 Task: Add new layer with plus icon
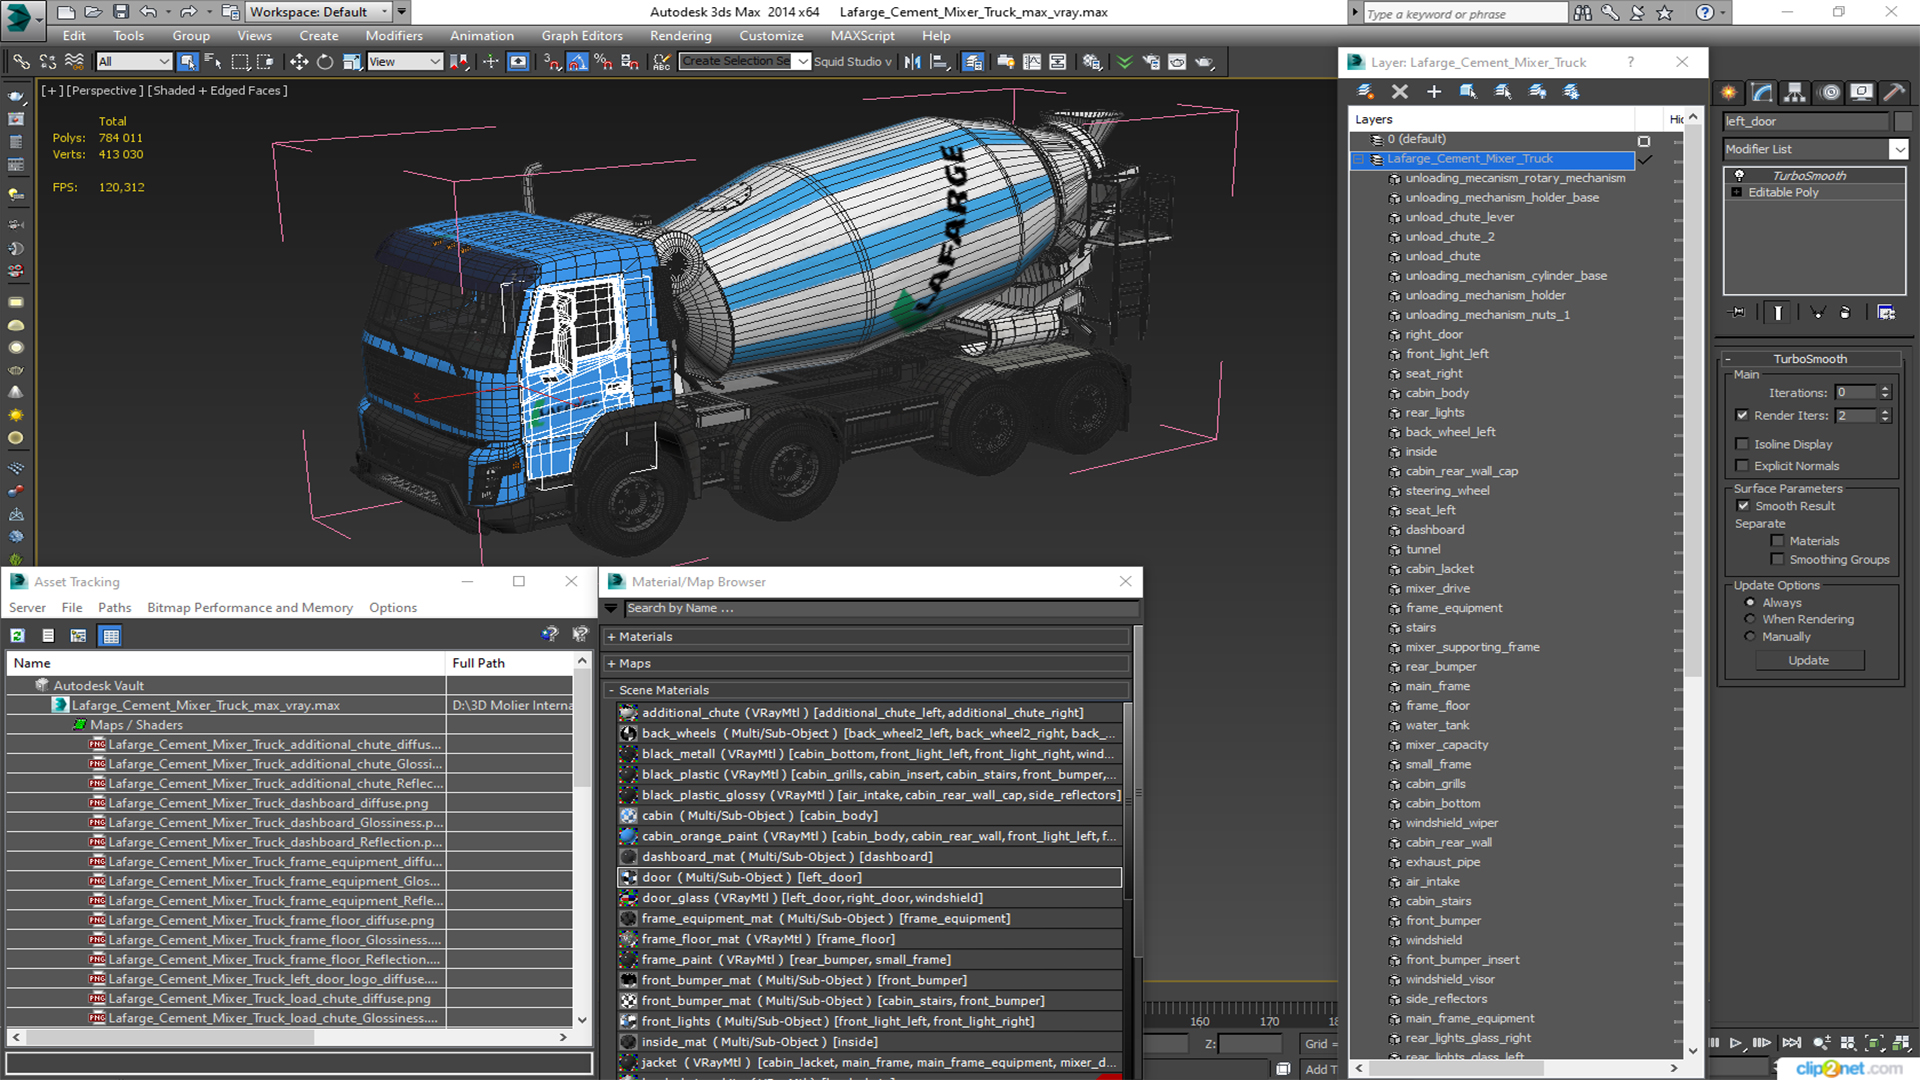click(x=1433, y=91)
